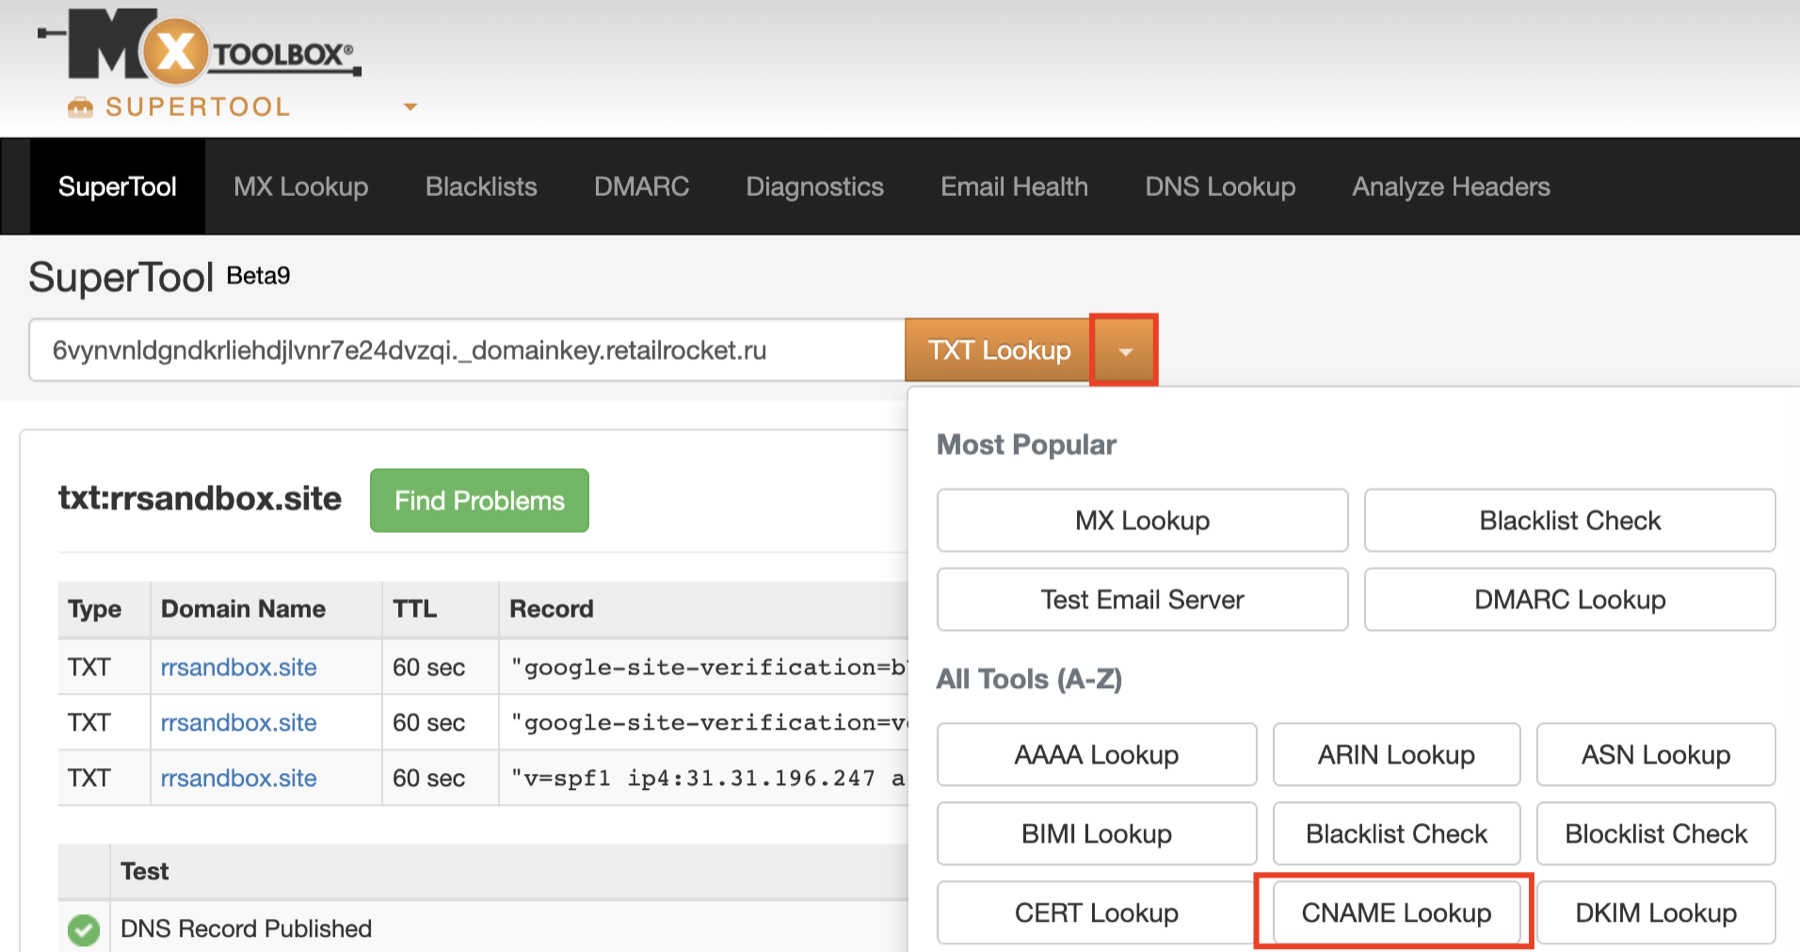The width and height of the screenshot is (1800, 952).
Task: Open the MX Lookup nav tab
Action: [301, 187]
